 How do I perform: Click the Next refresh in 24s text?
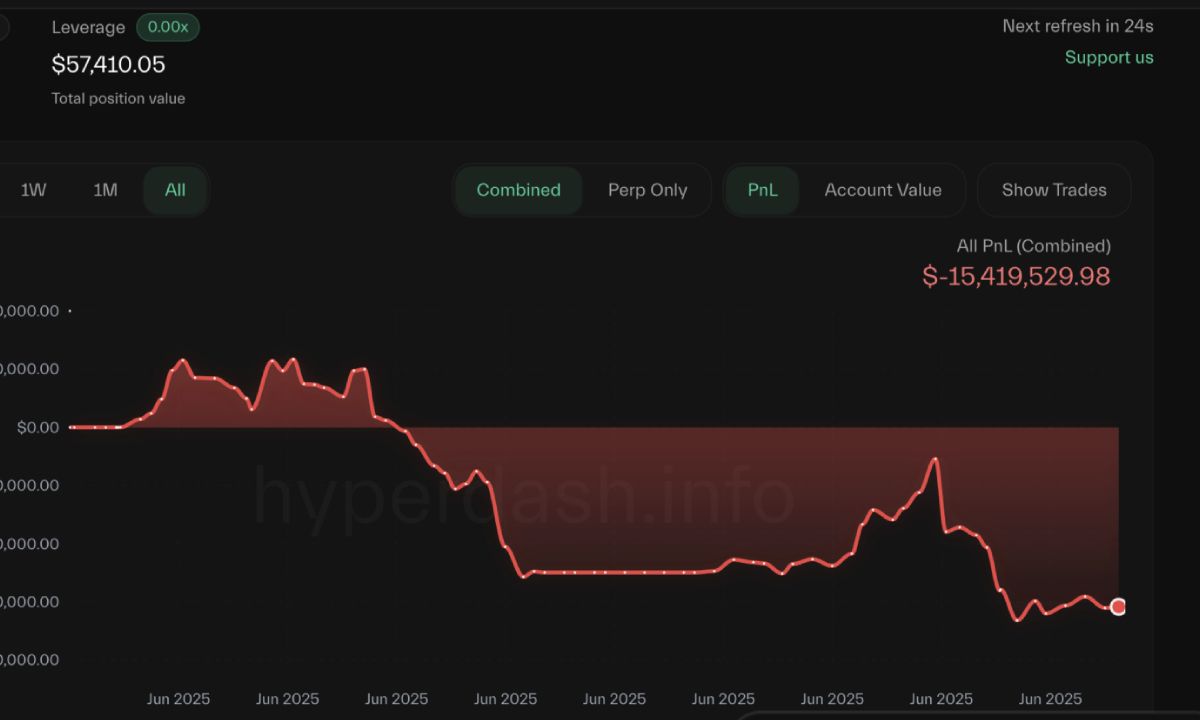pyautogui.click(x=1078, y=26)
